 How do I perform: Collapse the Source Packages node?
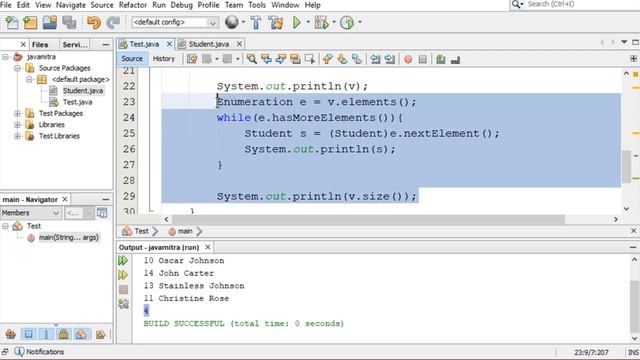(x=17, y=68)
